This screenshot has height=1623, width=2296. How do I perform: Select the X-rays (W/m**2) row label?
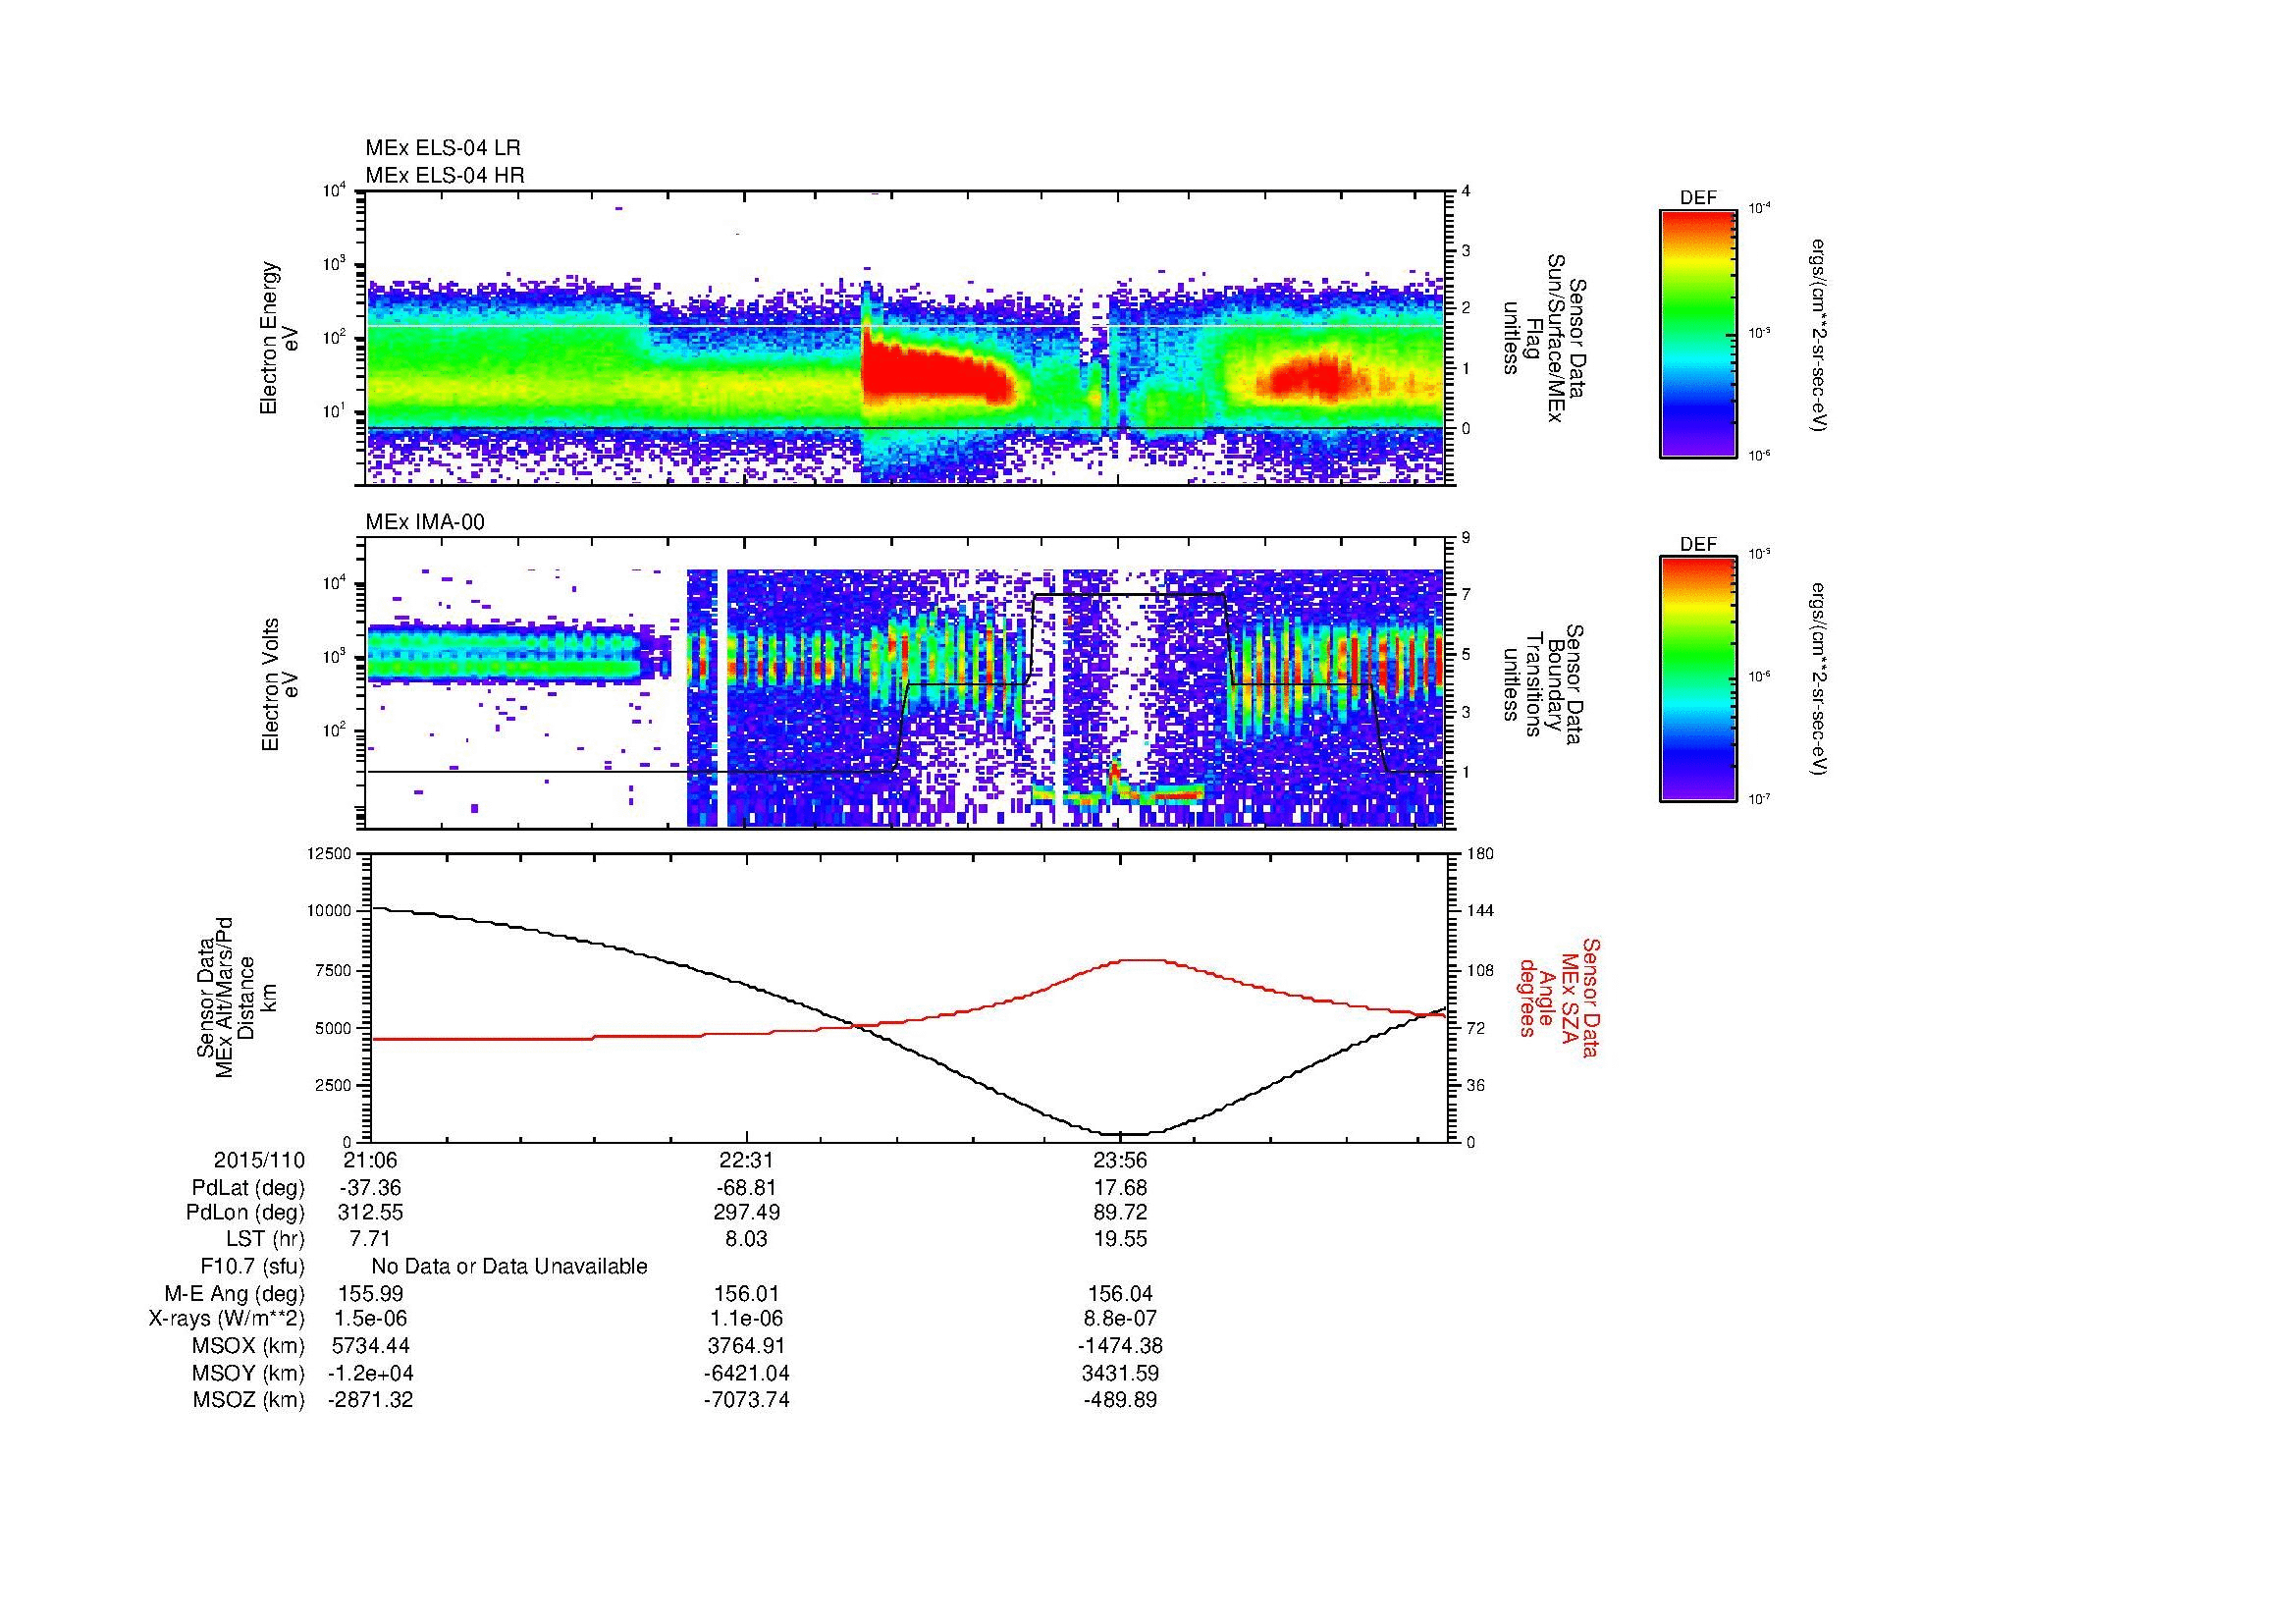(x=227, y=1319)
